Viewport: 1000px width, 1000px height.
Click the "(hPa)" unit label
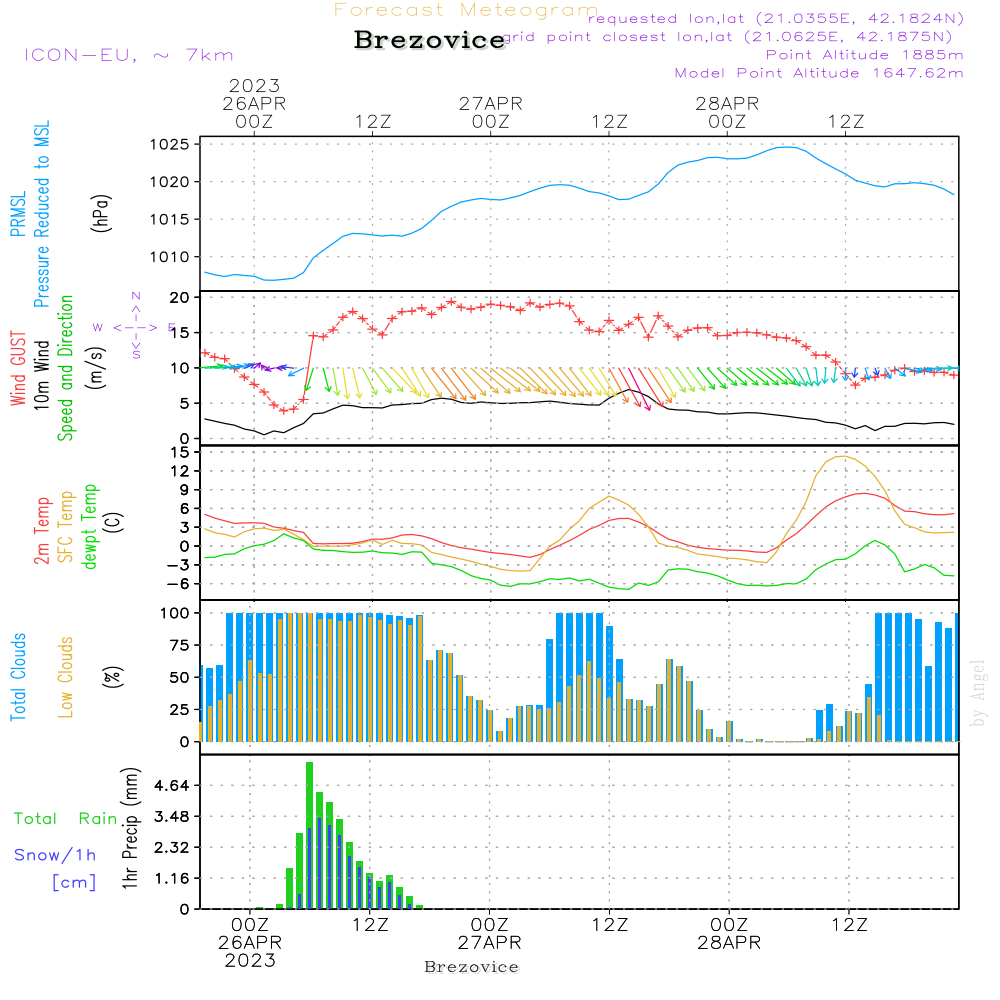tap(101, 213)
